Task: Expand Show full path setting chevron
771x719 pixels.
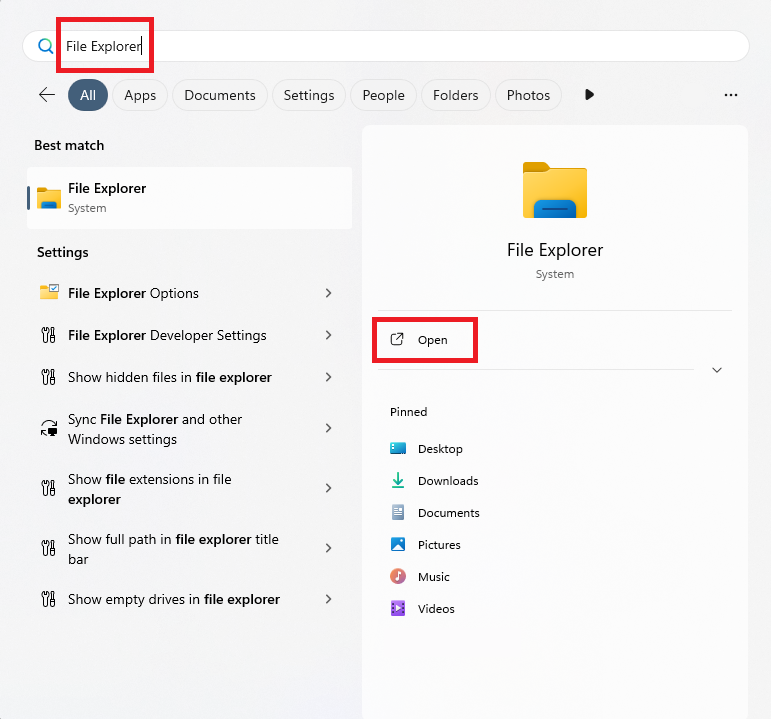Action: pos(328,549)
